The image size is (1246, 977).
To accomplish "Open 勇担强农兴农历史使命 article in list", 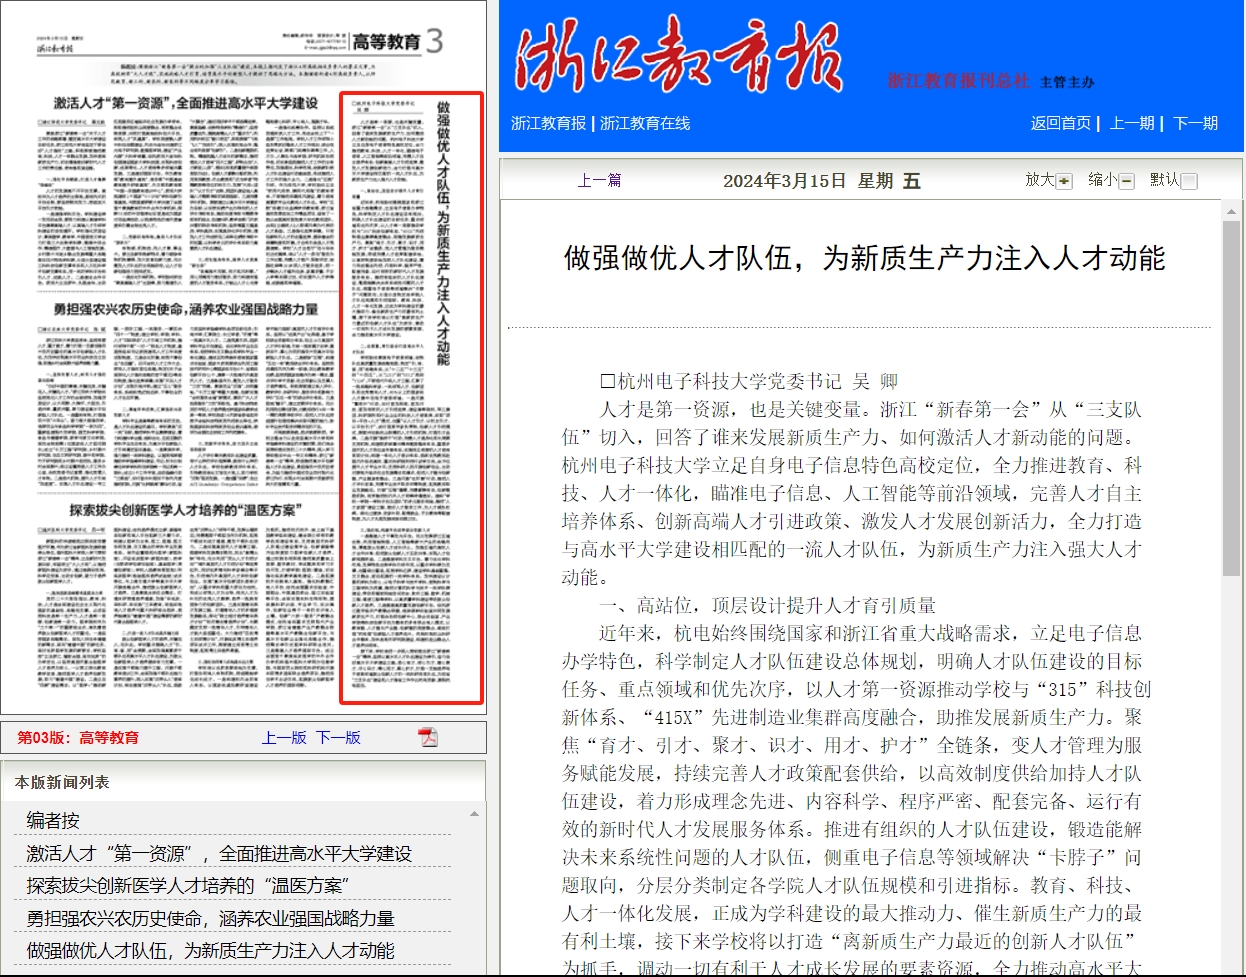I will pyautogui.click(x=210, y=918).
